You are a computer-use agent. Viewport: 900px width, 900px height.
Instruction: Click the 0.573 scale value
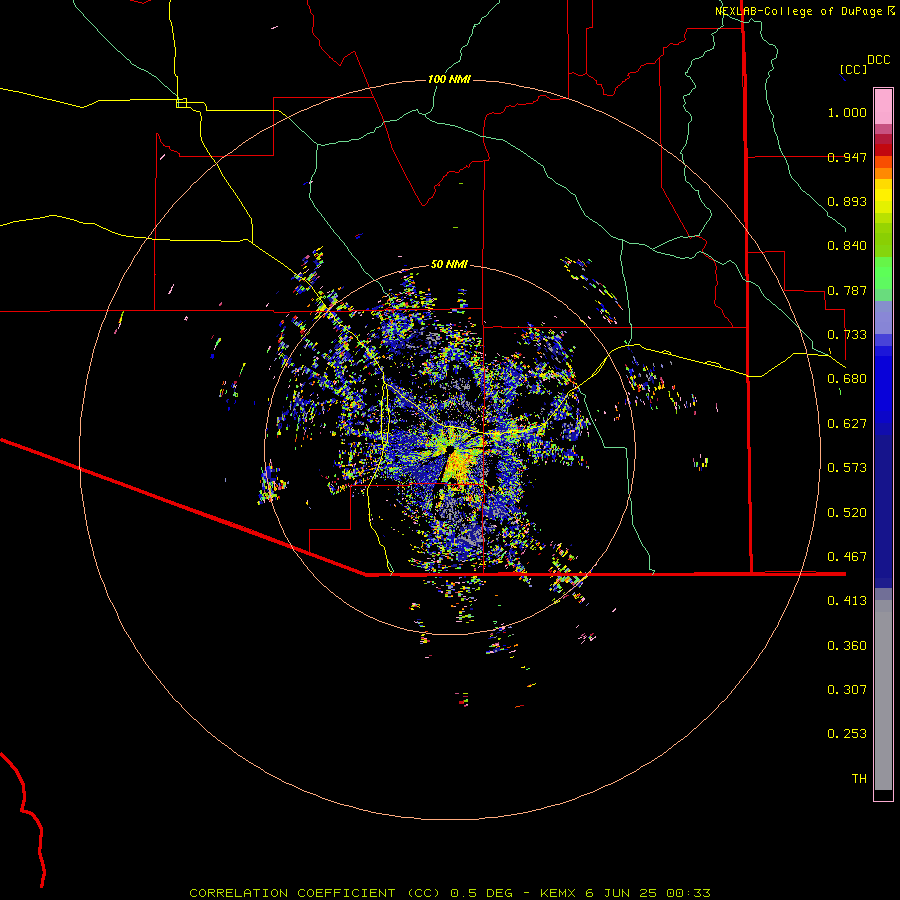coord(847,468)
